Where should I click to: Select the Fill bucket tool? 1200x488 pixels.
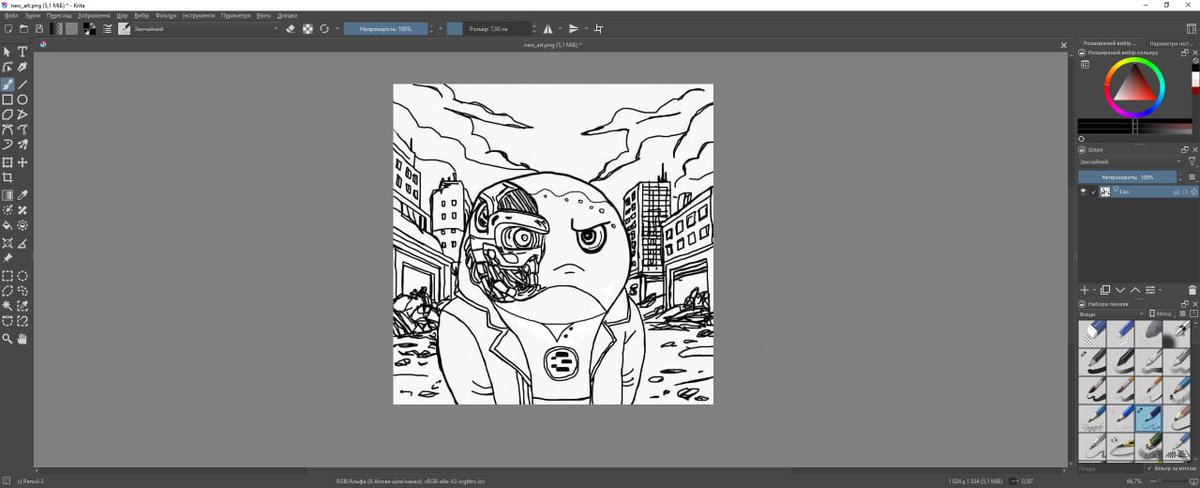[x=8, y=226]
